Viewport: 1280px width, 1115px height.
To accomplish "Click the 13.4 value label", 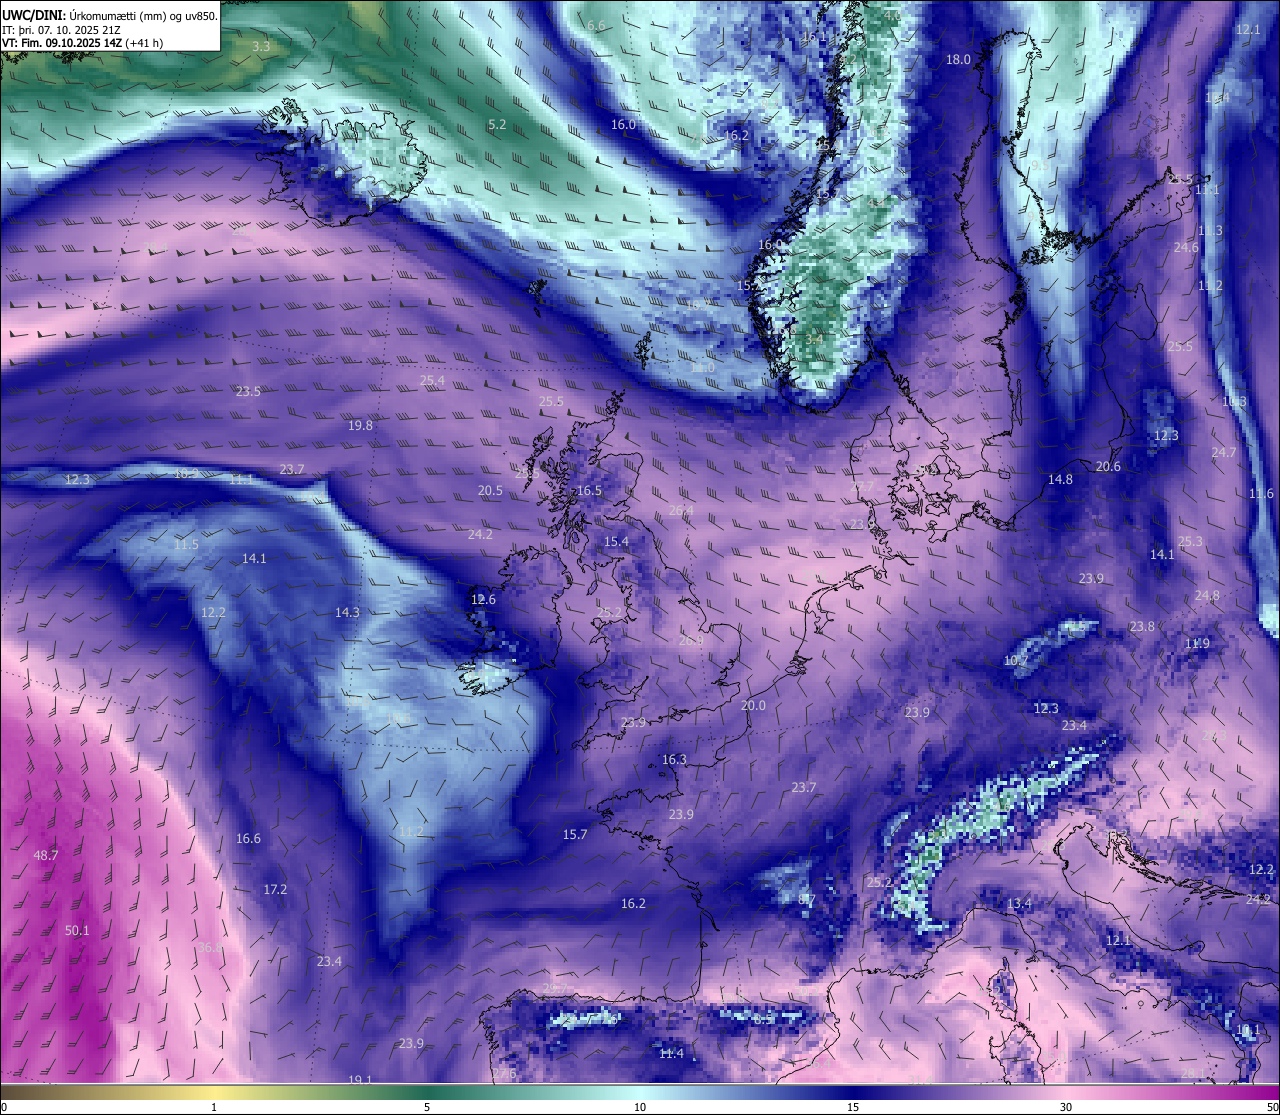I will click(1019, 903).
